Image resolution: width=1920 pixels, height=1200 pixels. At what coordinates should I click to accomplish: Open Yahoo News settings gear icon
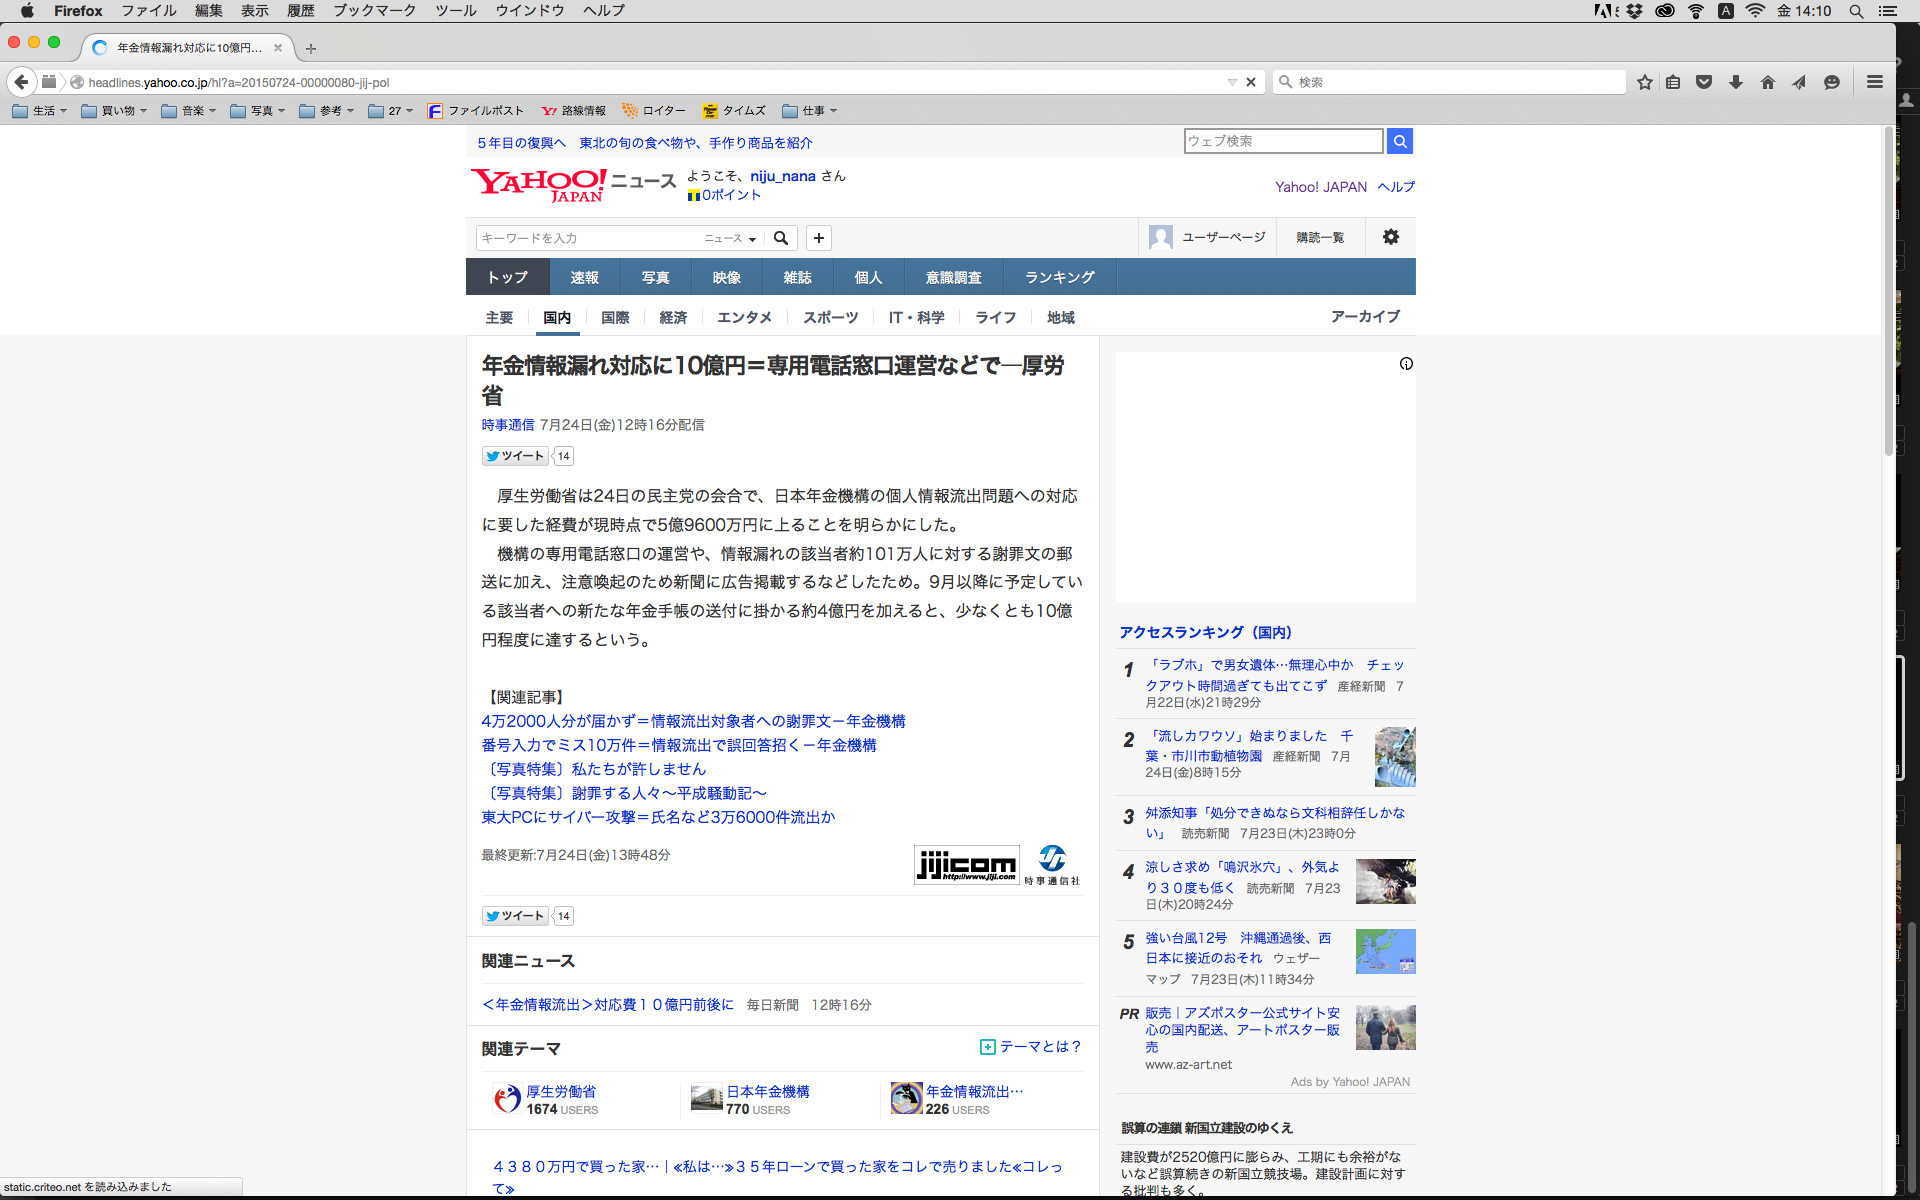click(1390, 237)
